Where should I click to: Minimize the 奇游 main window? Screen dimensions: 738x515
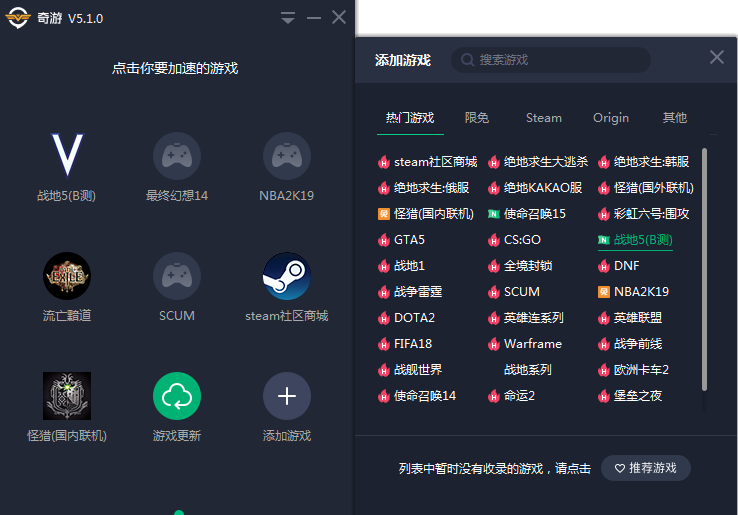pyautogui.click(x=313, y=18)
